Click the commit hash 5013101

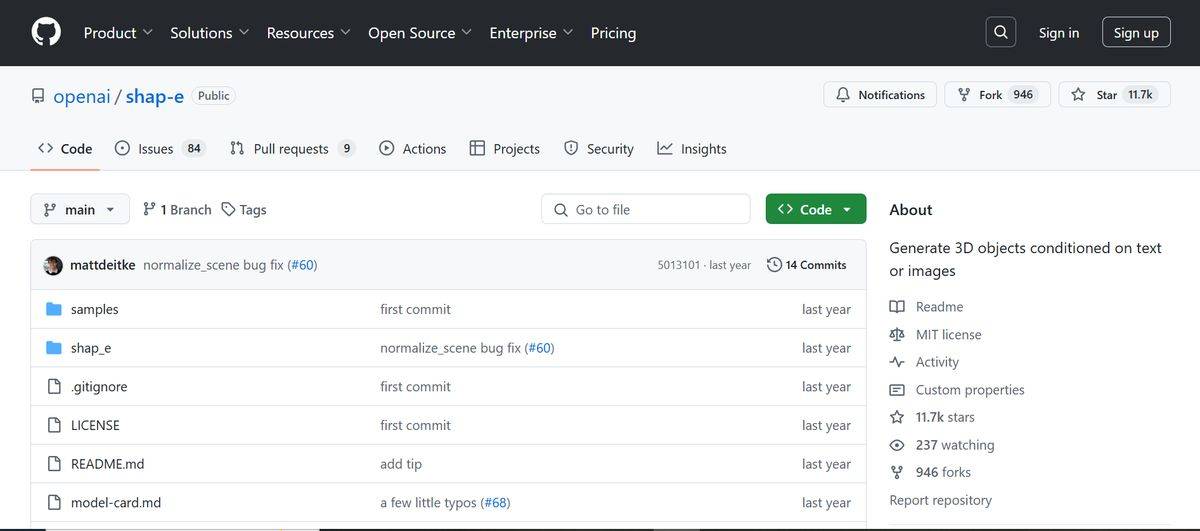pyautogui.click(x=679, y=265)
